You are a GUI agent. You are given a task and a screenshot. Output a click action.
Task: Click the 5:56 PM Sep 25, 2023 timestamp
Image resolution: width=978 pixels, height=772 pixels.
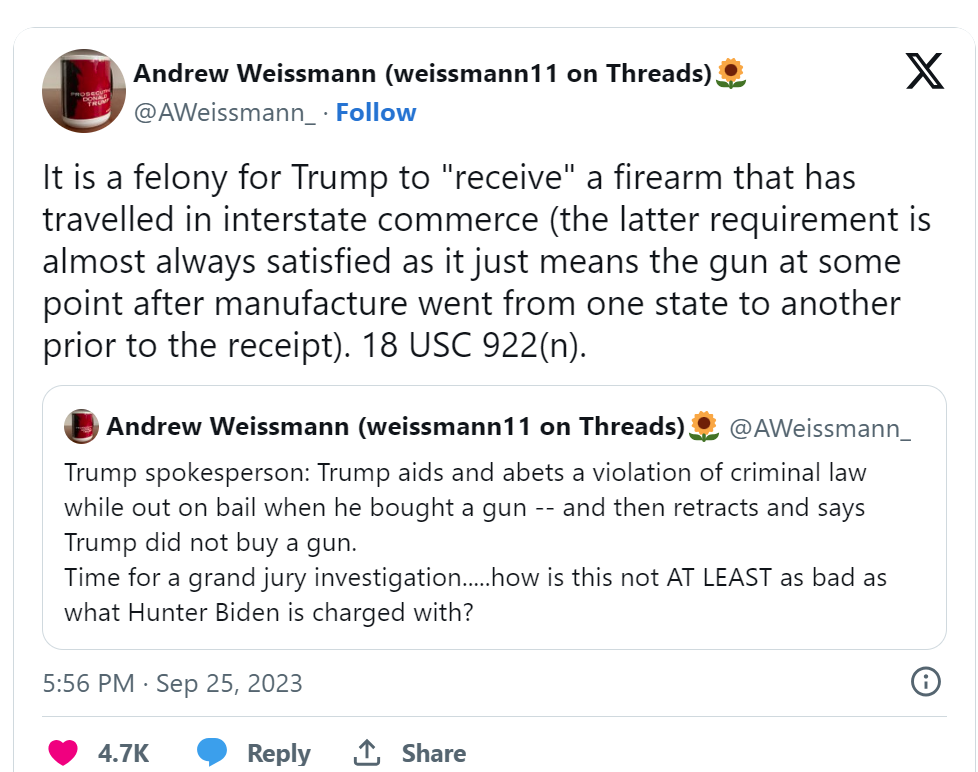pyautogui.click(x=172, y=684)
